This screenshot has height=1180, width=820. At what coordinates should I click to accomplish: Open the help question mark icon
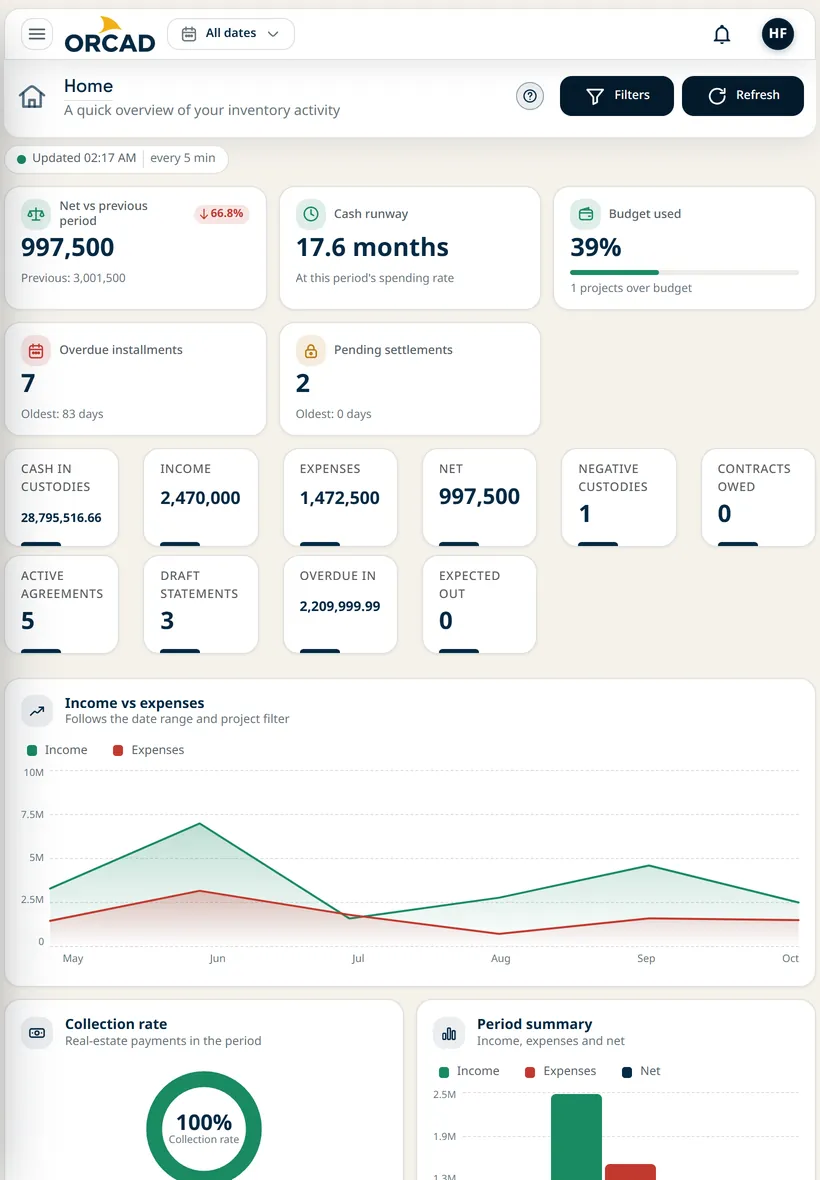pyautogui.click(x=530, y=96)
